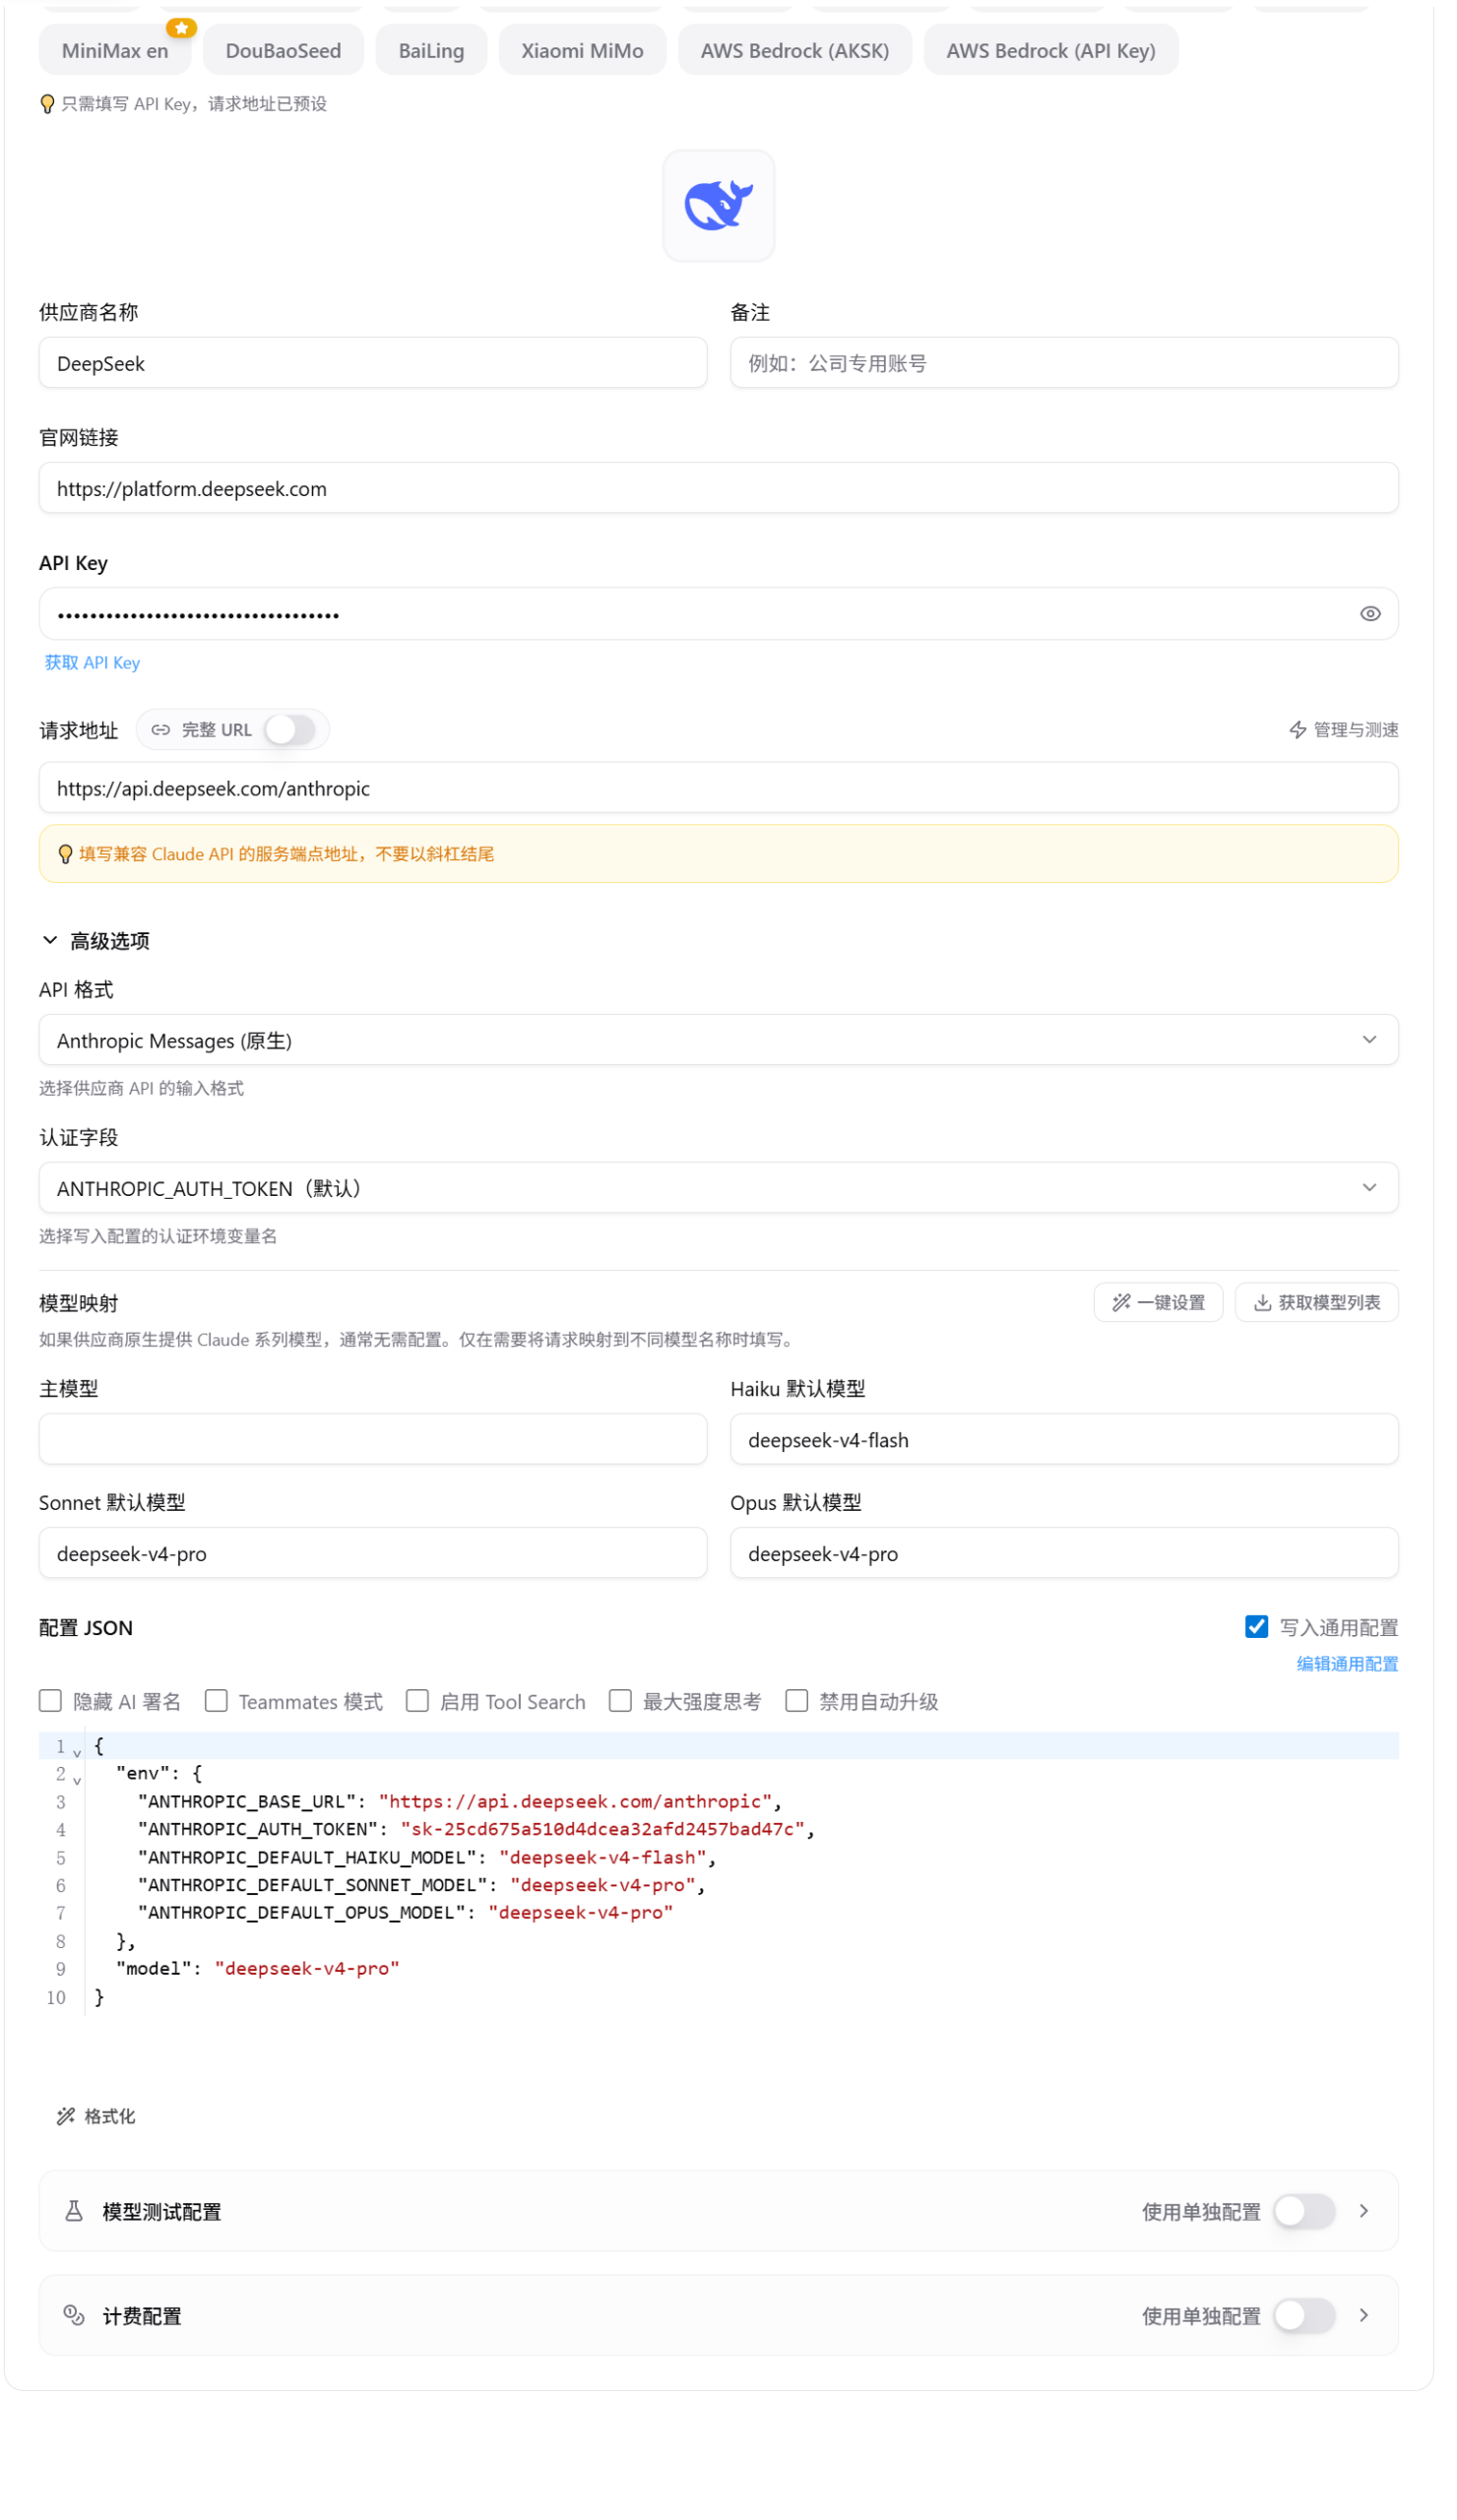This screenshot has width=1457, height=2520.
Task: Check 启用 Tool Search option
Action: [417, 1701]
